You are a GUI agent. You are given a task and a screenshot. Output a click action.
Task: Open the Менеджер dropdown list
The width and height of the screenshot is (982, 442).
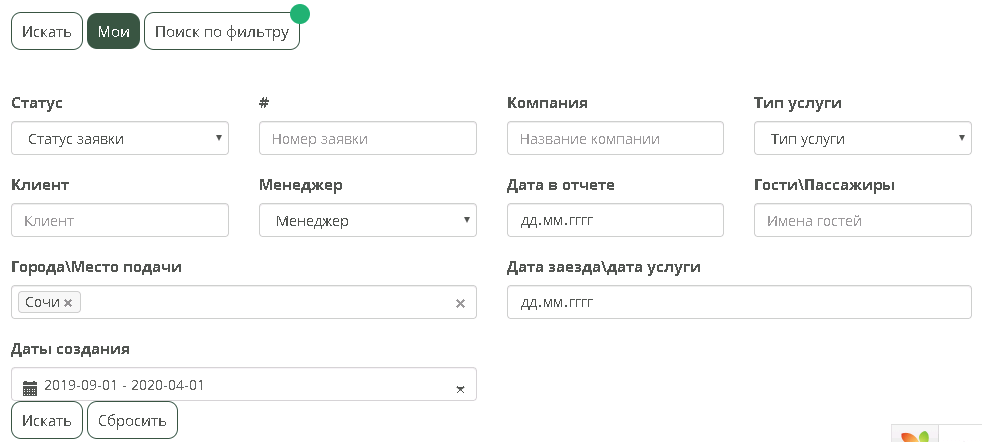(x=367, y=221)
